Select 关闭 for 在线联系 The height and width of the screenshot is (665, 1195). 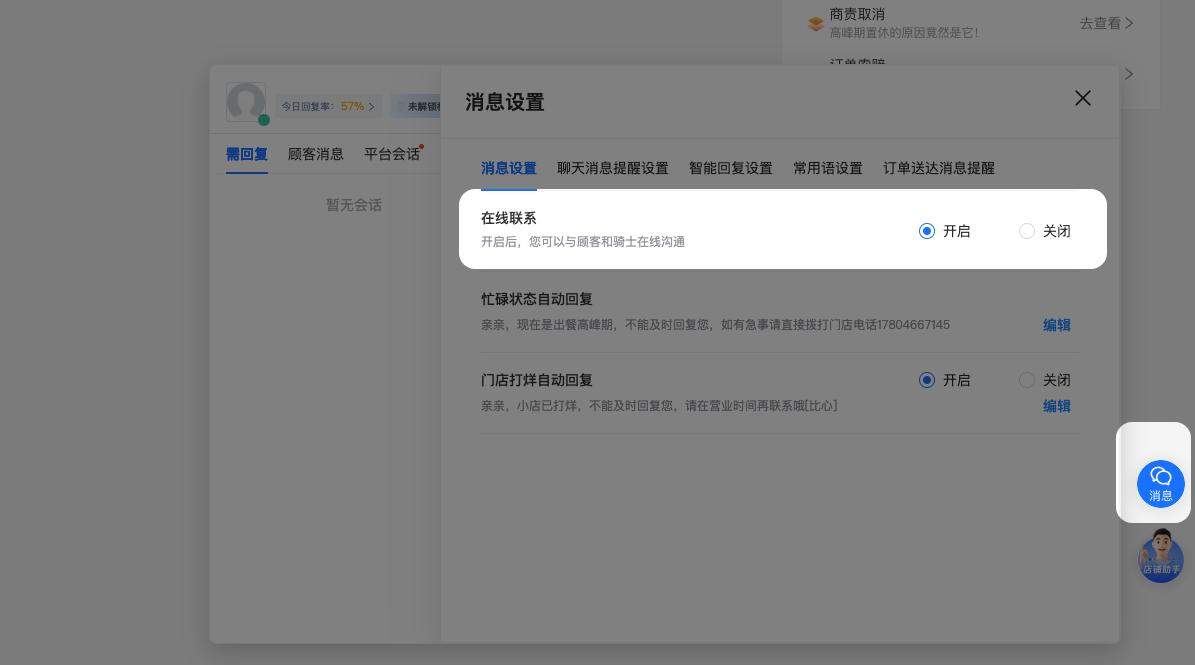1027,231
